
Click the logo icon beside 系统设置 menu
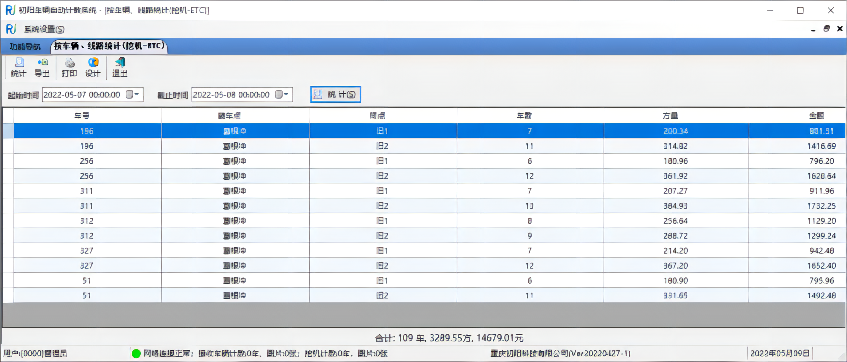tap(10, 29)
